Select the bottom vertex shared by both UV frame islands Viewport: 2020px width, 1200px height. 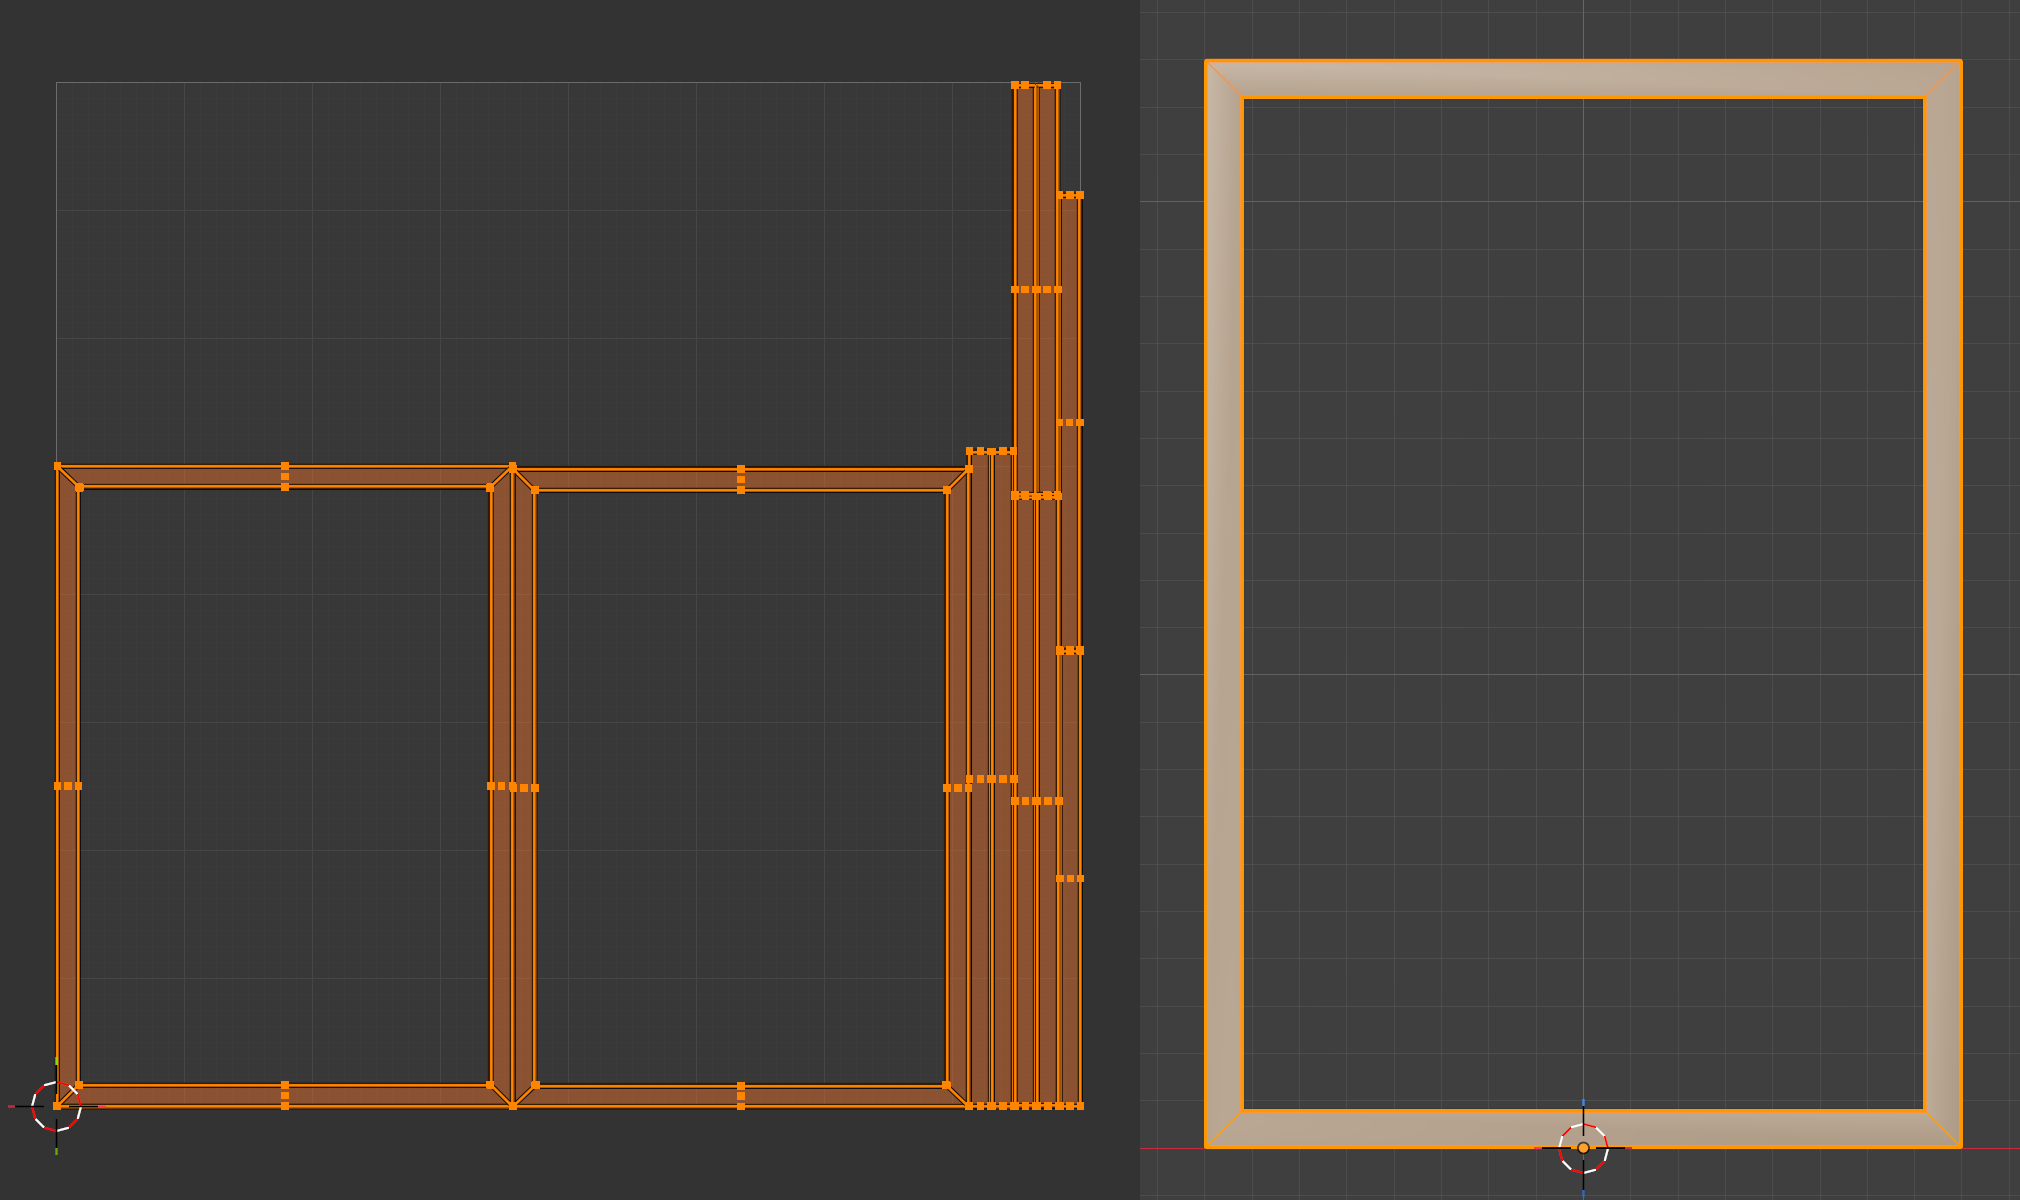[513, 1106]
